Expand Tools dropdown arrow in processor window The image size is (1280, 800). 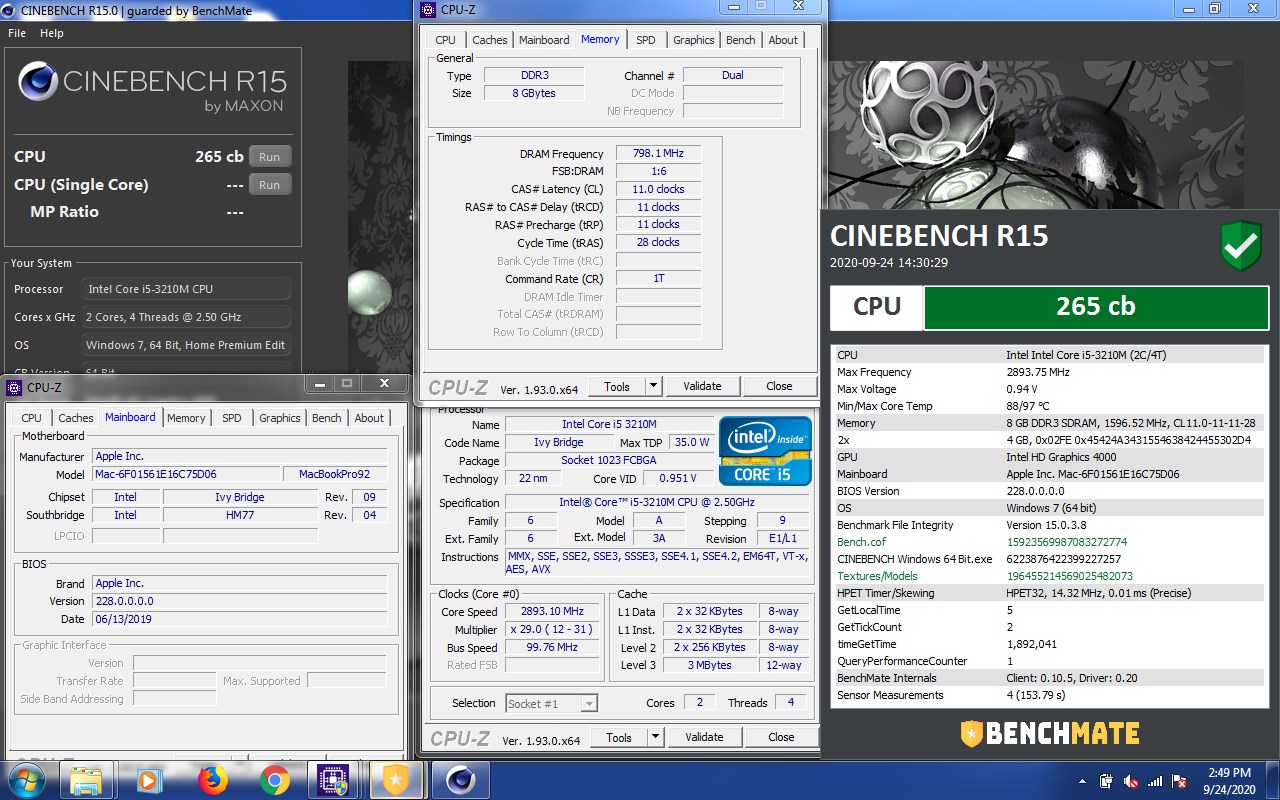[655, 737]
